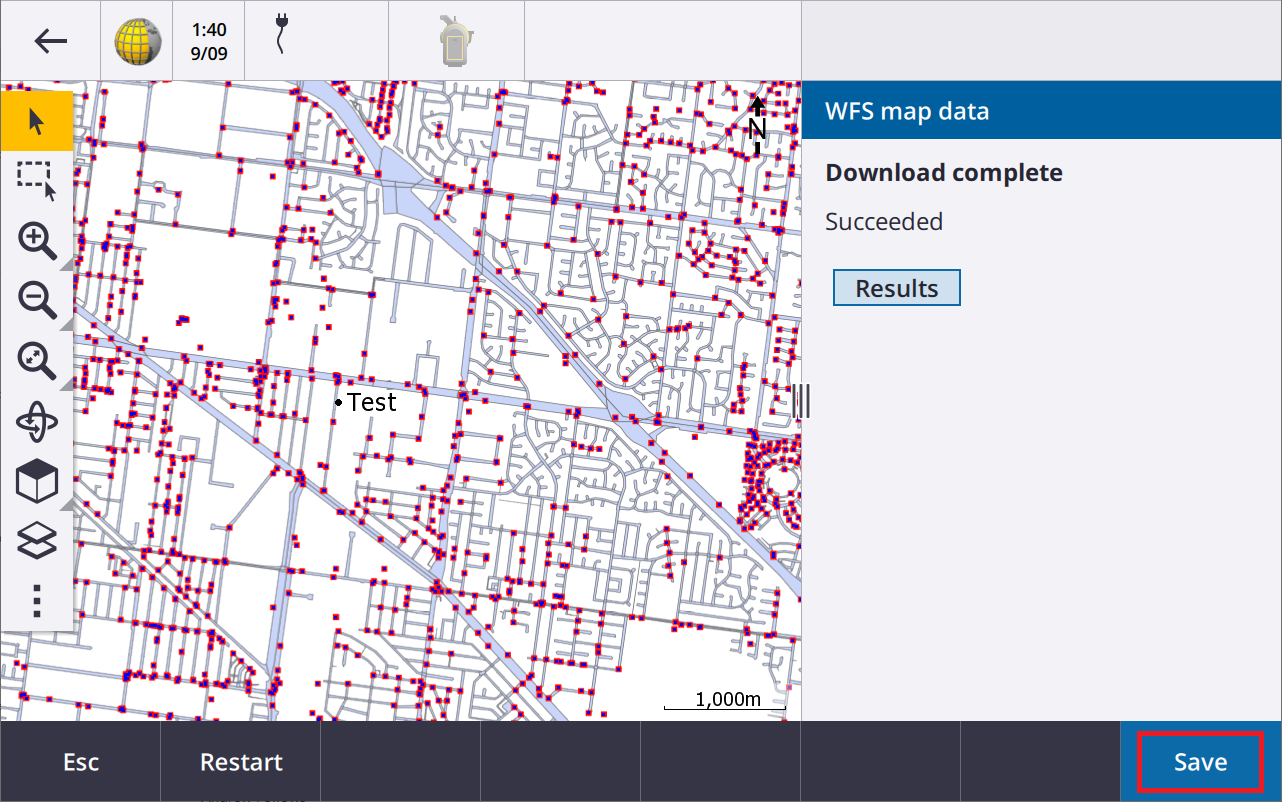Open the Layer manager
Image resolution: width=1282 pixels, height=802 pixels.
click(37, 542)
